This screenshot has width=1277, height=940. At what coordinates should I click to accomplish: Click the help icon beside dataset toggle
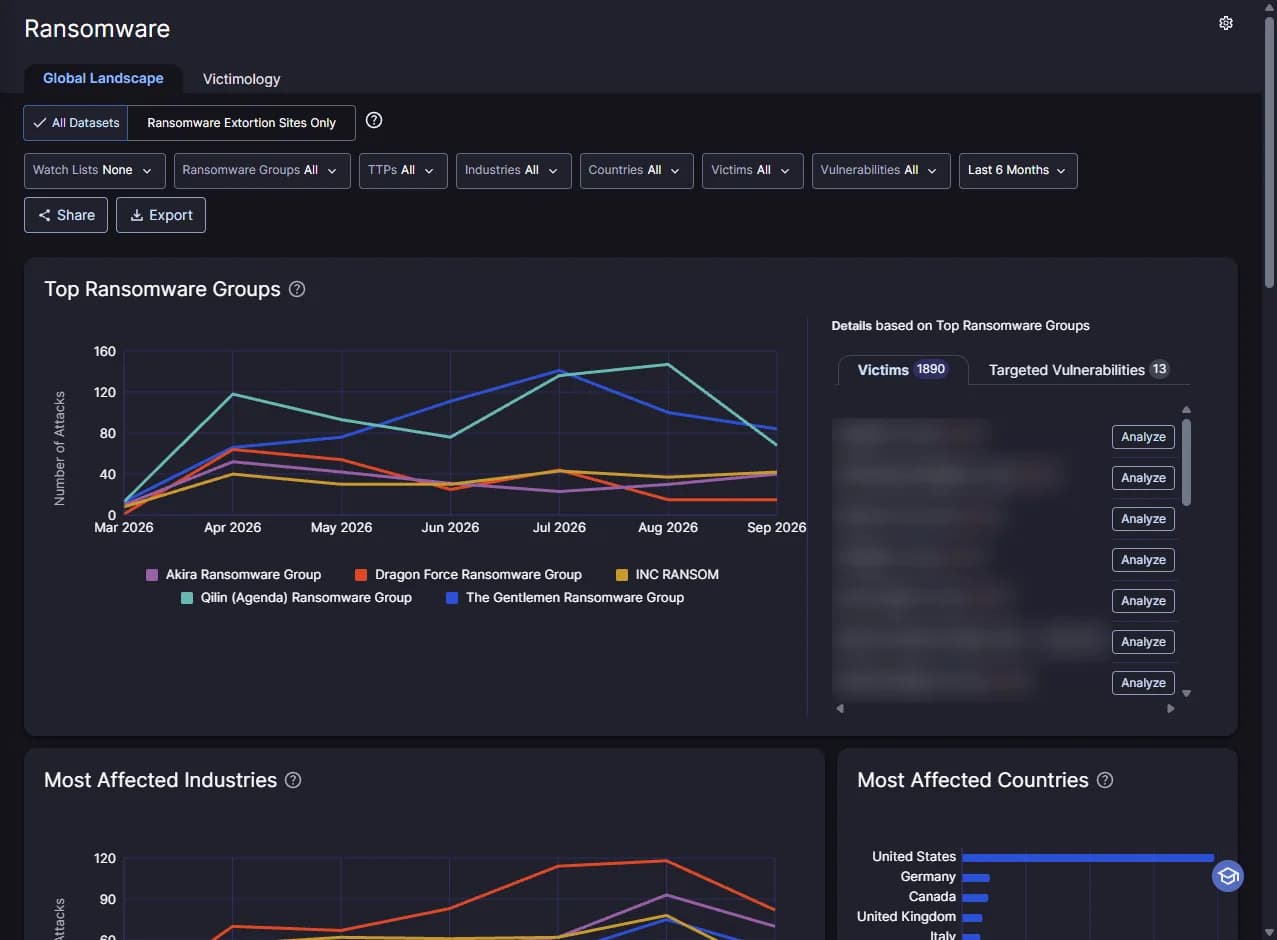tap(374, 121)
